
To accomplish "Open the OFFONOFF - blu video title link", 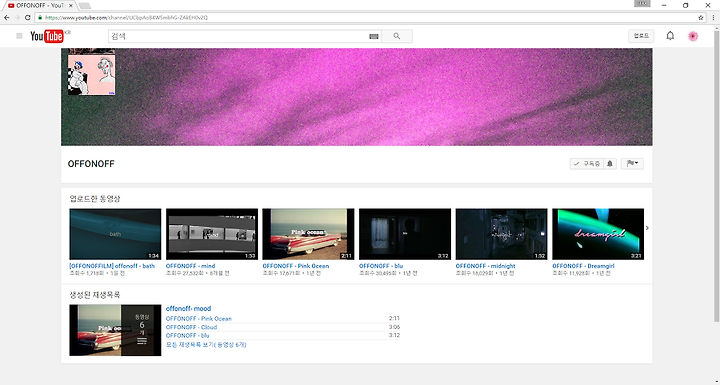I will (381, 266).
